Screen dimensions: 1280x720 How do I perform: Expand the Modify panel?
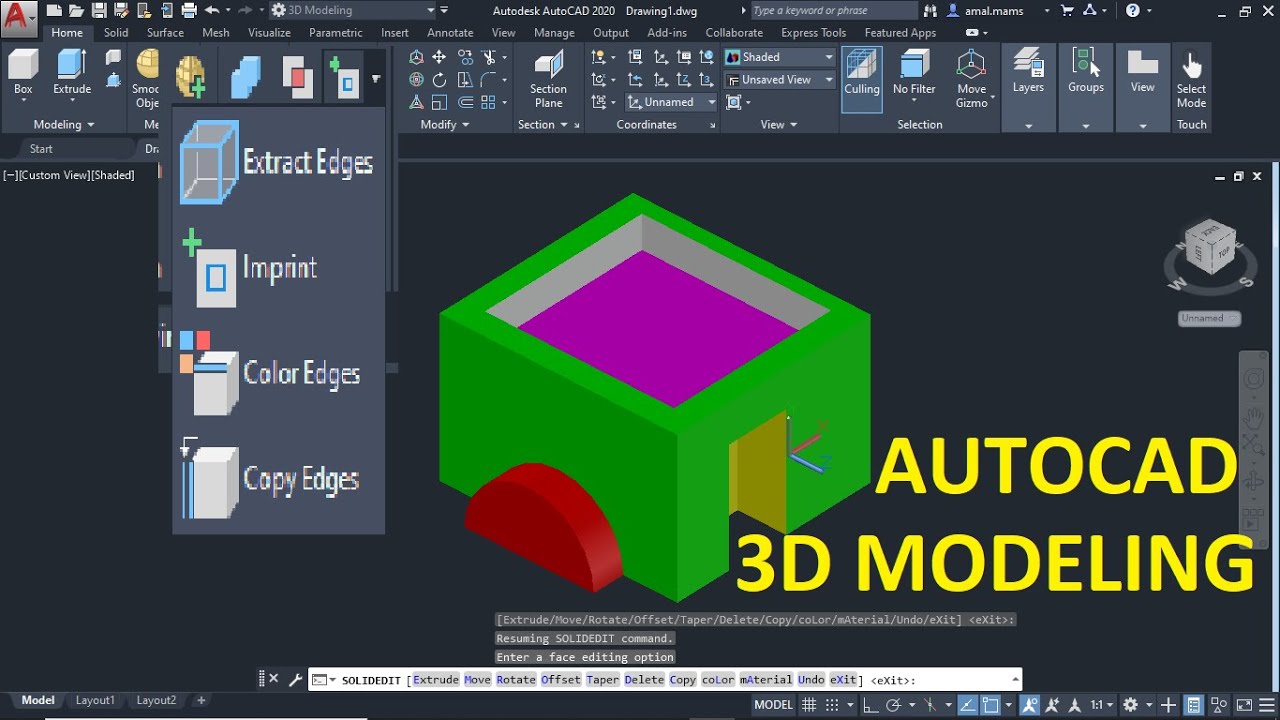(x=444, y=125)
